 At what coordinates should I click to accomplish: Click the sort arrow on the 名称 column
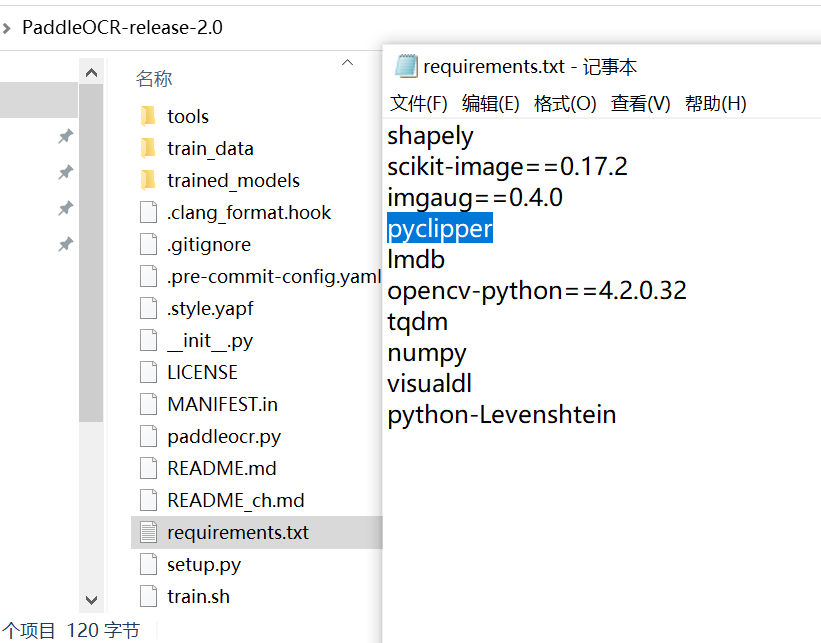pyautogui.click(x=349, y=62)
